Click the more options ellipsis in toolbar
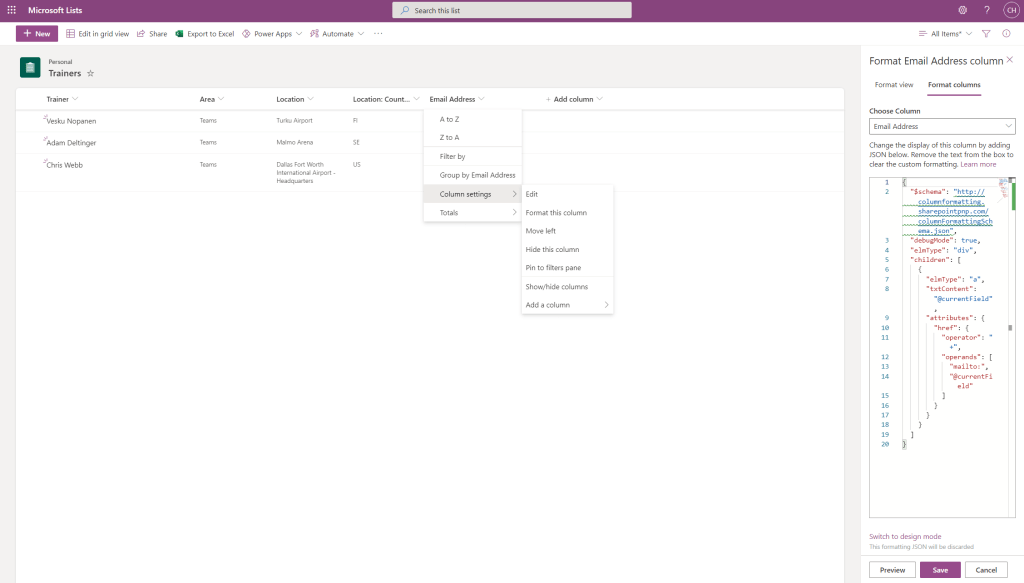The width and height of the screenshot is (1024, 583). (x=378, y=34)
